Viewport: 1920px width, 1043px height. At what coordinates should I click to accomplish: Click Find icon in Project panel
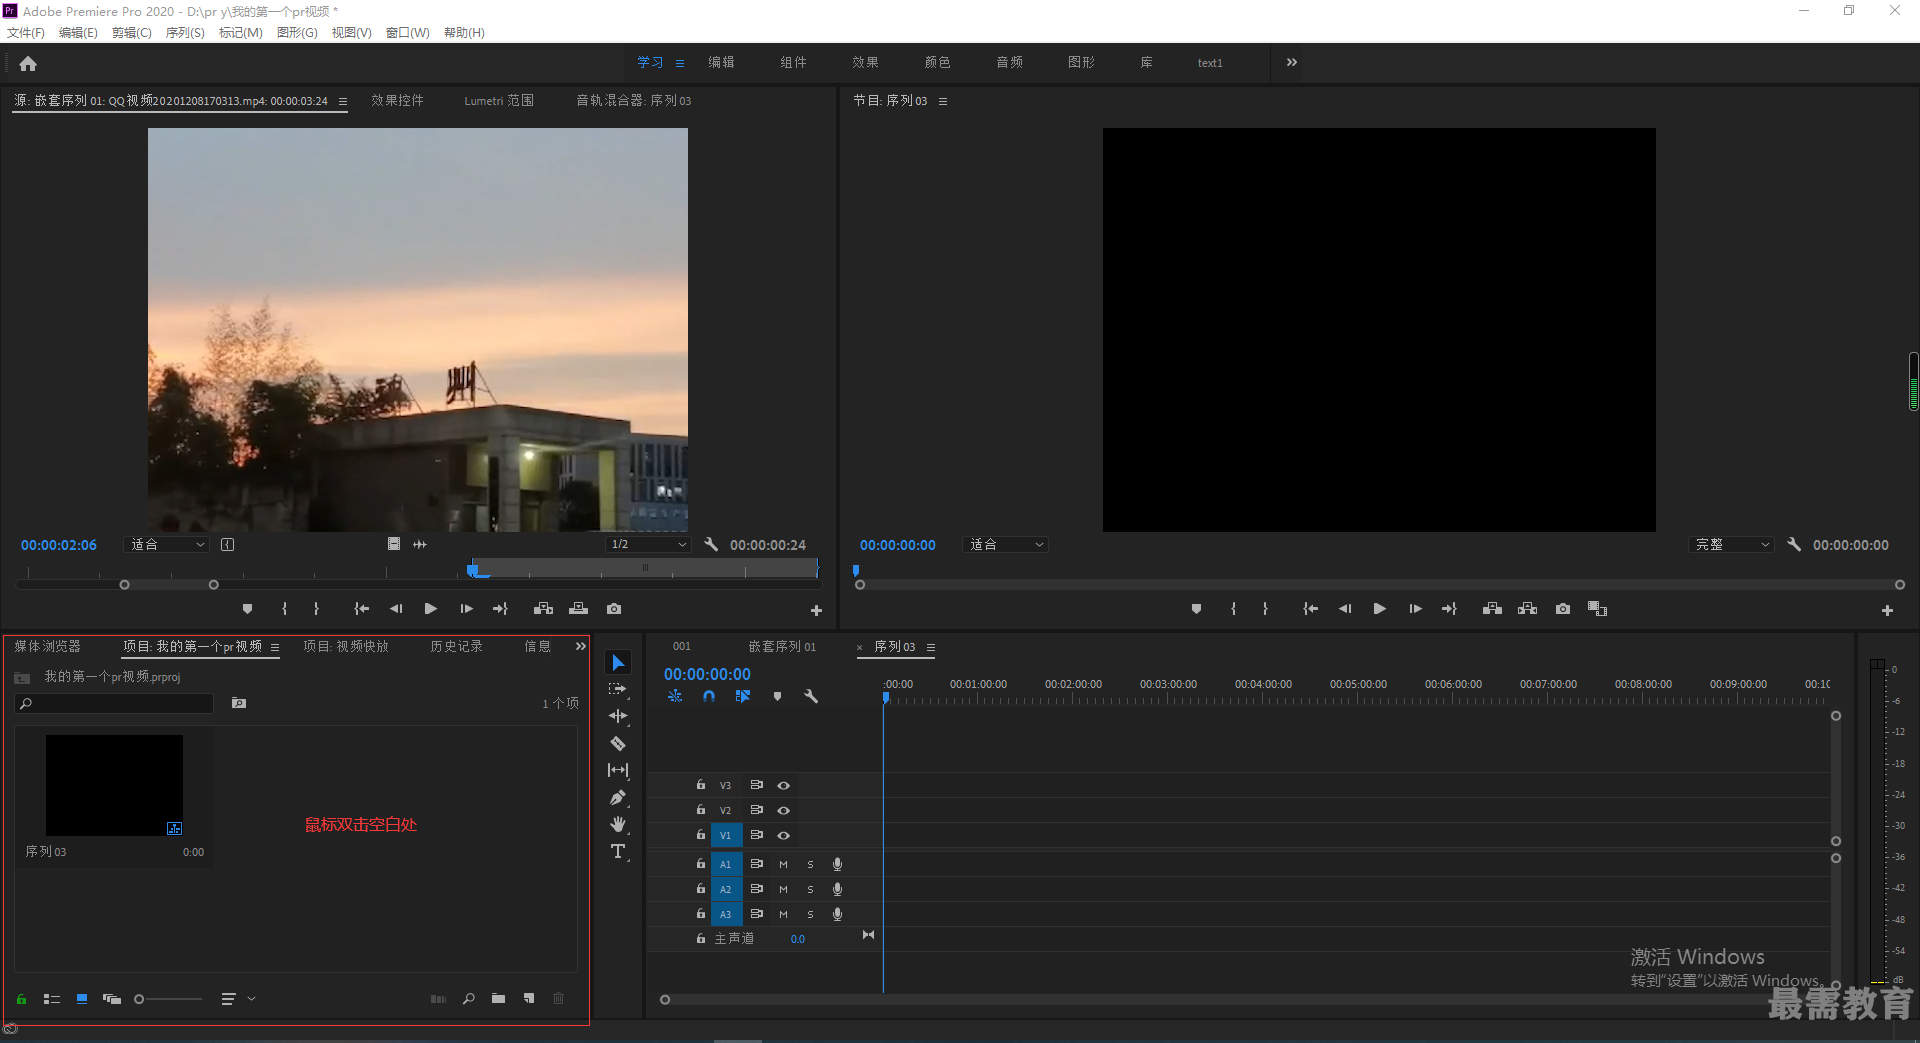[468, 998]
